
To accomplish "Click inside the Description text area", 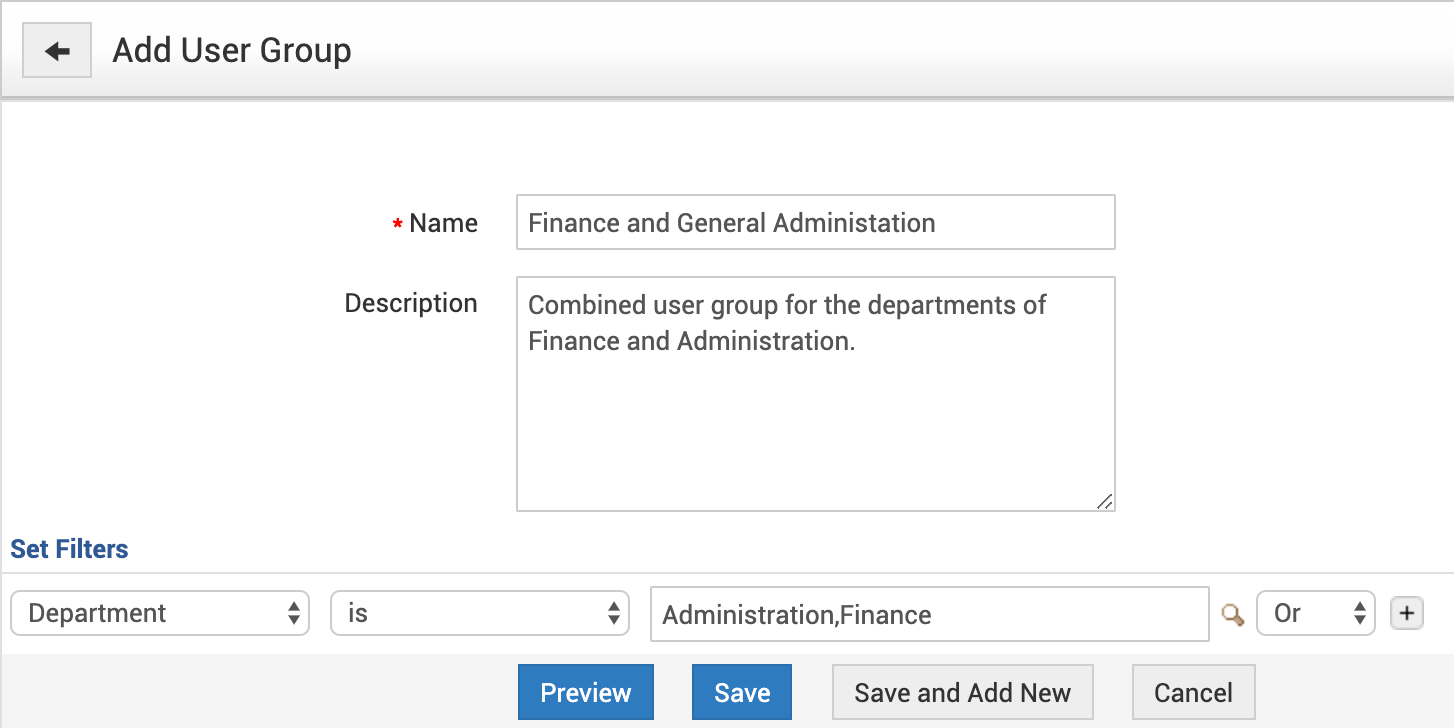I will pyautogui.click(x=815, y=420).
